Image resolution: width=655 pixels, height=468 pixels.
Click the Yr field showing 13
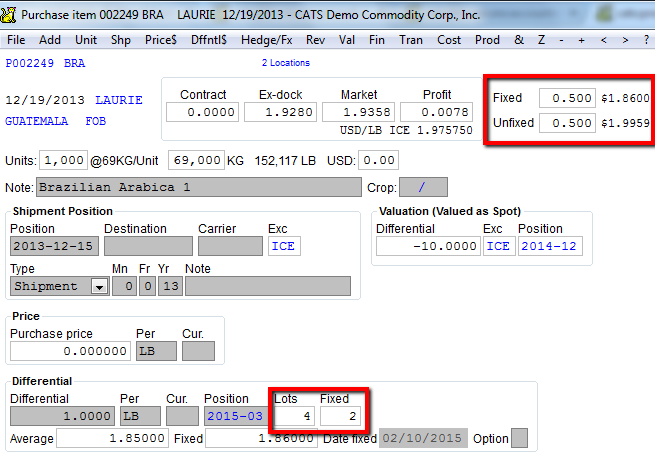(x=170, y=286)
